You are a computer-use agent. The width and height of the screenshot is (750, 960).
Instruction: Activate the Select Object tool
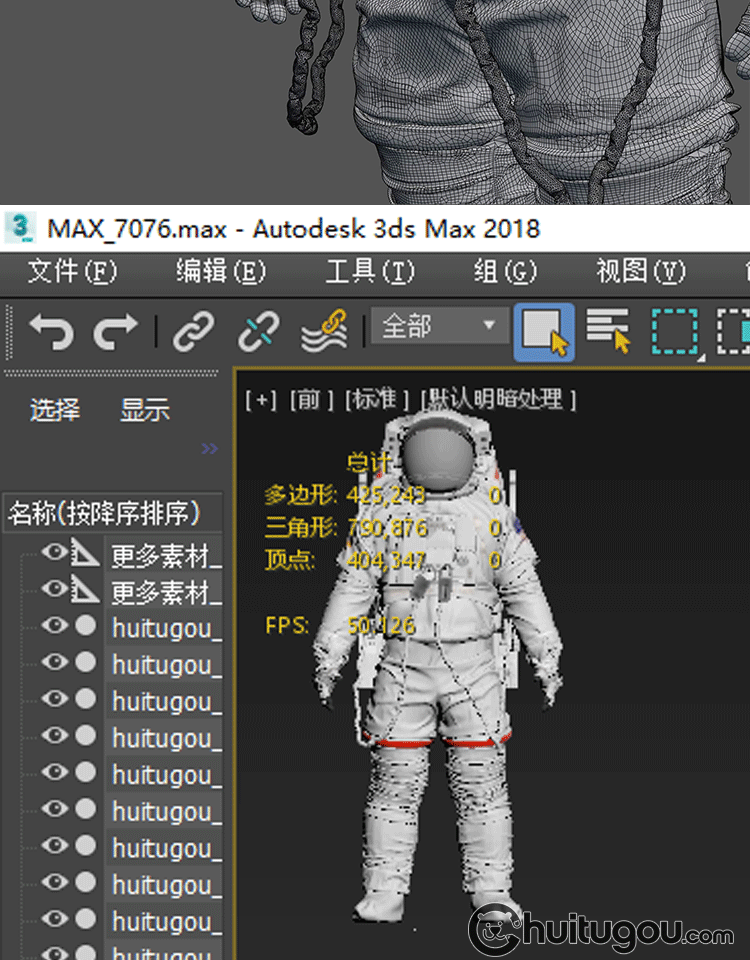pyautogui.click(x=544, y=332)
